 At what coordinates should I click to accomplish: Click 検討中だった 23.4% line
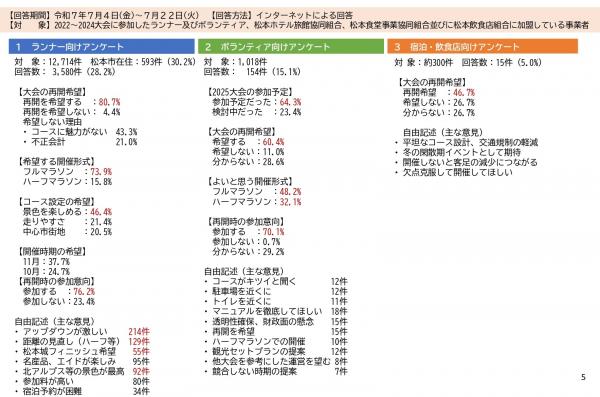pos(257,112)
